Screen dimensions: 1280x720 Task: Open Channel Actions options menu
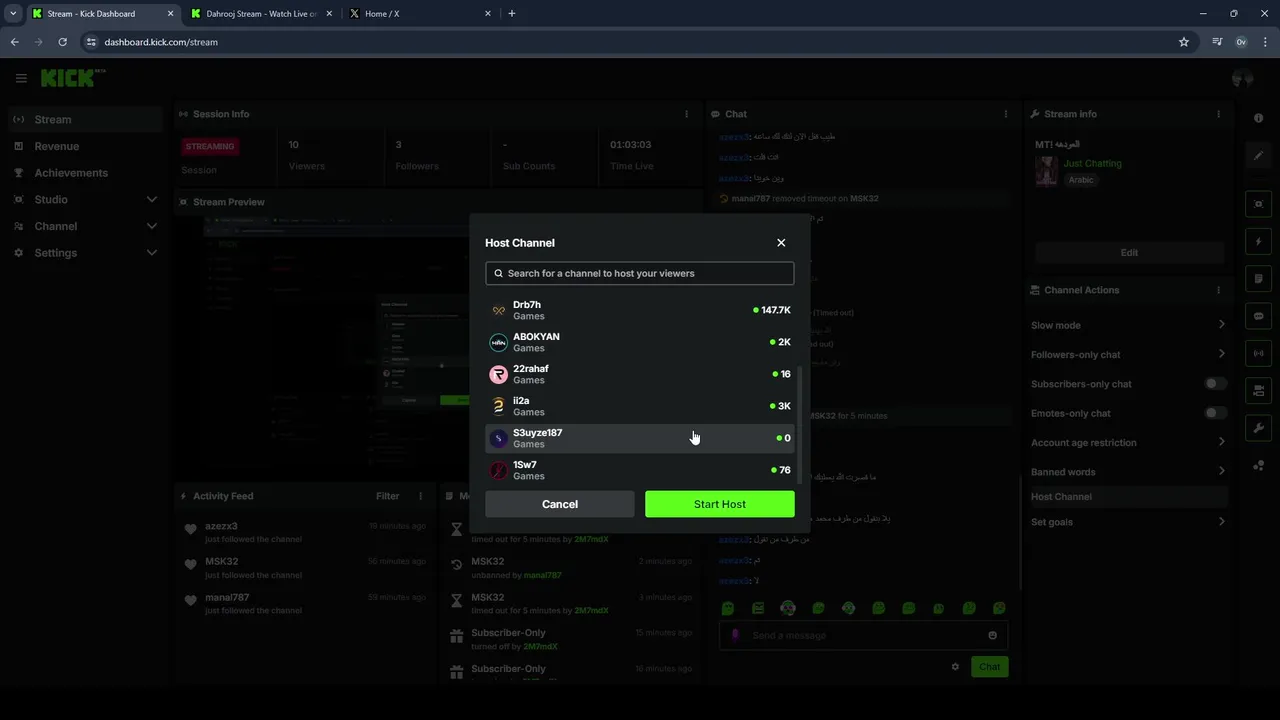pos(1218,290)
